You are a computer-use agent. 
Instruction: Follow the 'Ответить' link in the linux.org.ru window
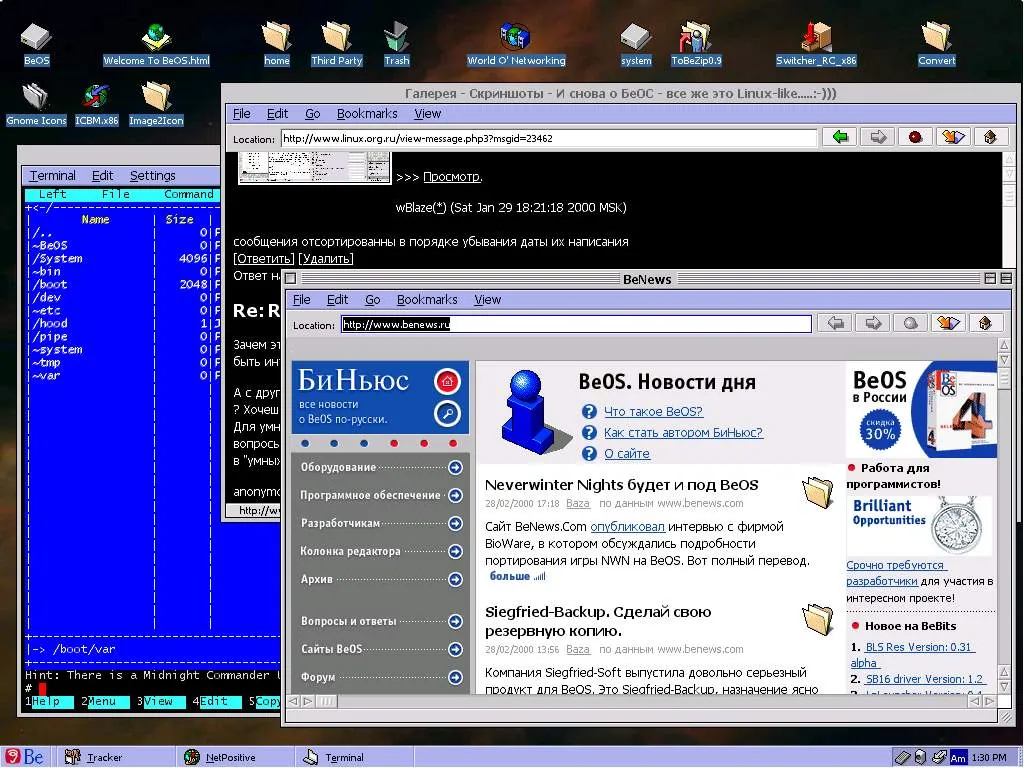click(264, 259)
